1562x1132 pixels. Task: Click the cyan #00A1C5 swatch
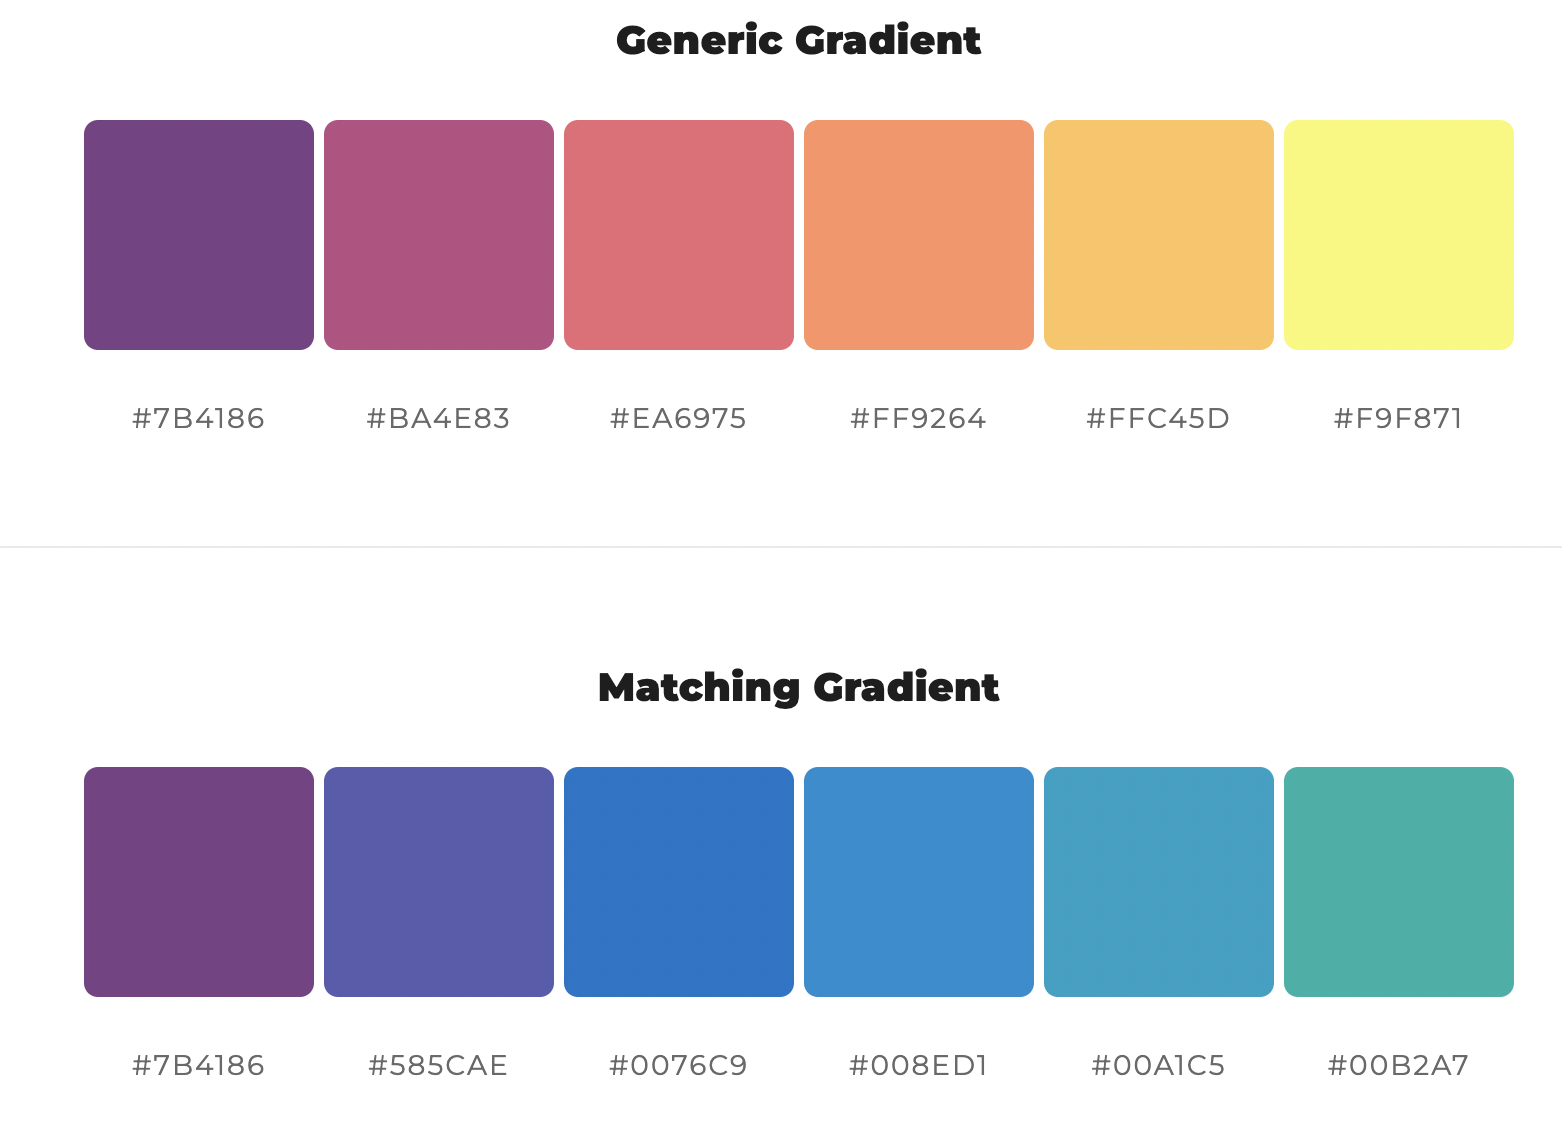click(1159, 882)
